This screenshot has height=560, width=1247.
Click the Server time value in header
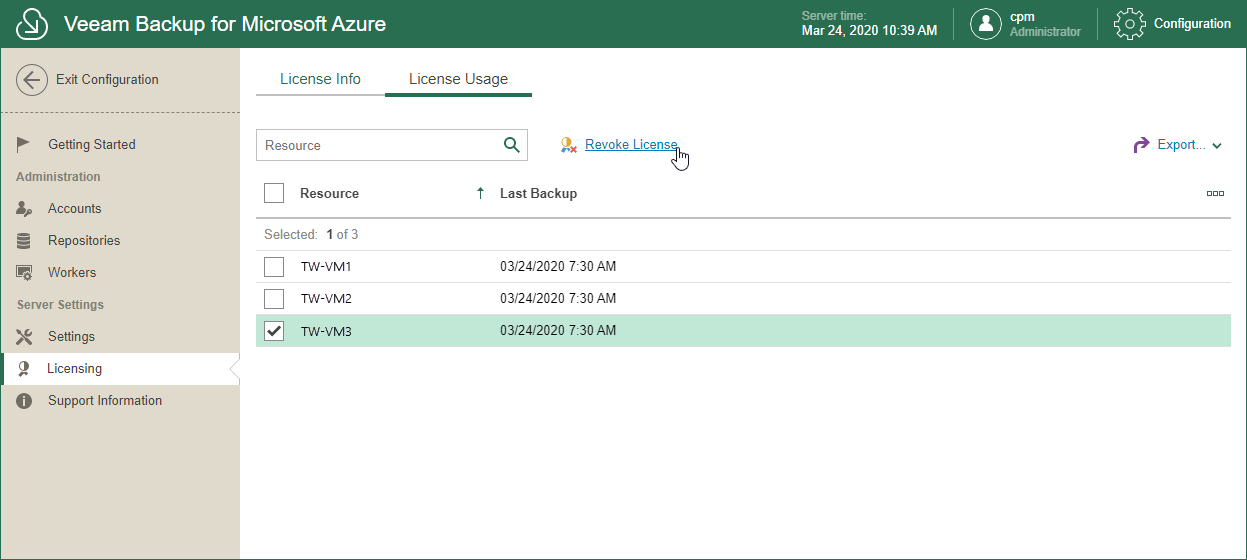869,31
